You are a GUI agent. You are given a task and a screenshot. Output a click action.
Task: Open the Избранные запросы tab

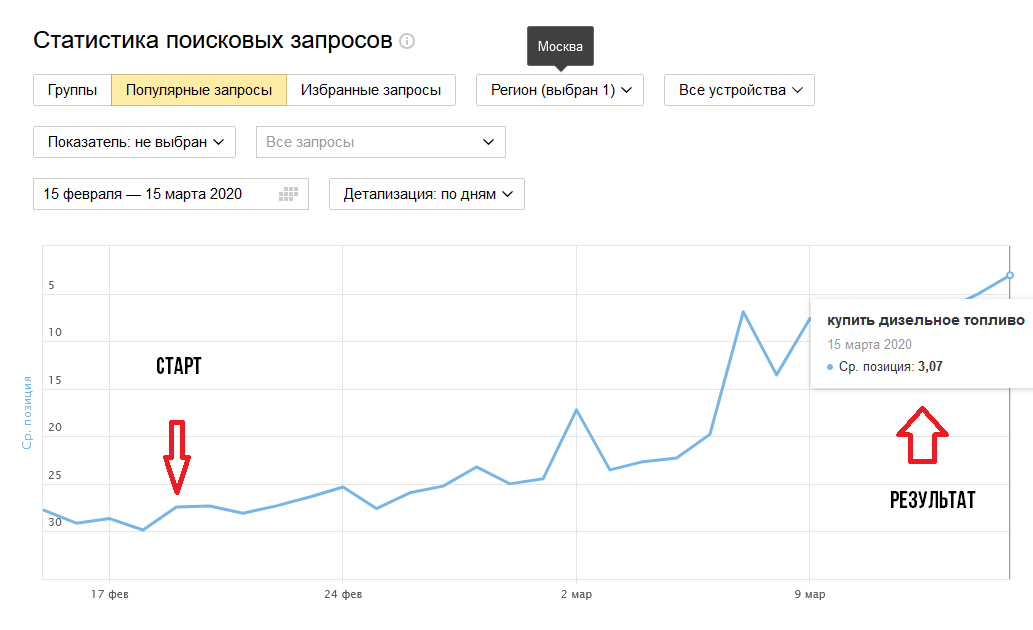point(371,90)
